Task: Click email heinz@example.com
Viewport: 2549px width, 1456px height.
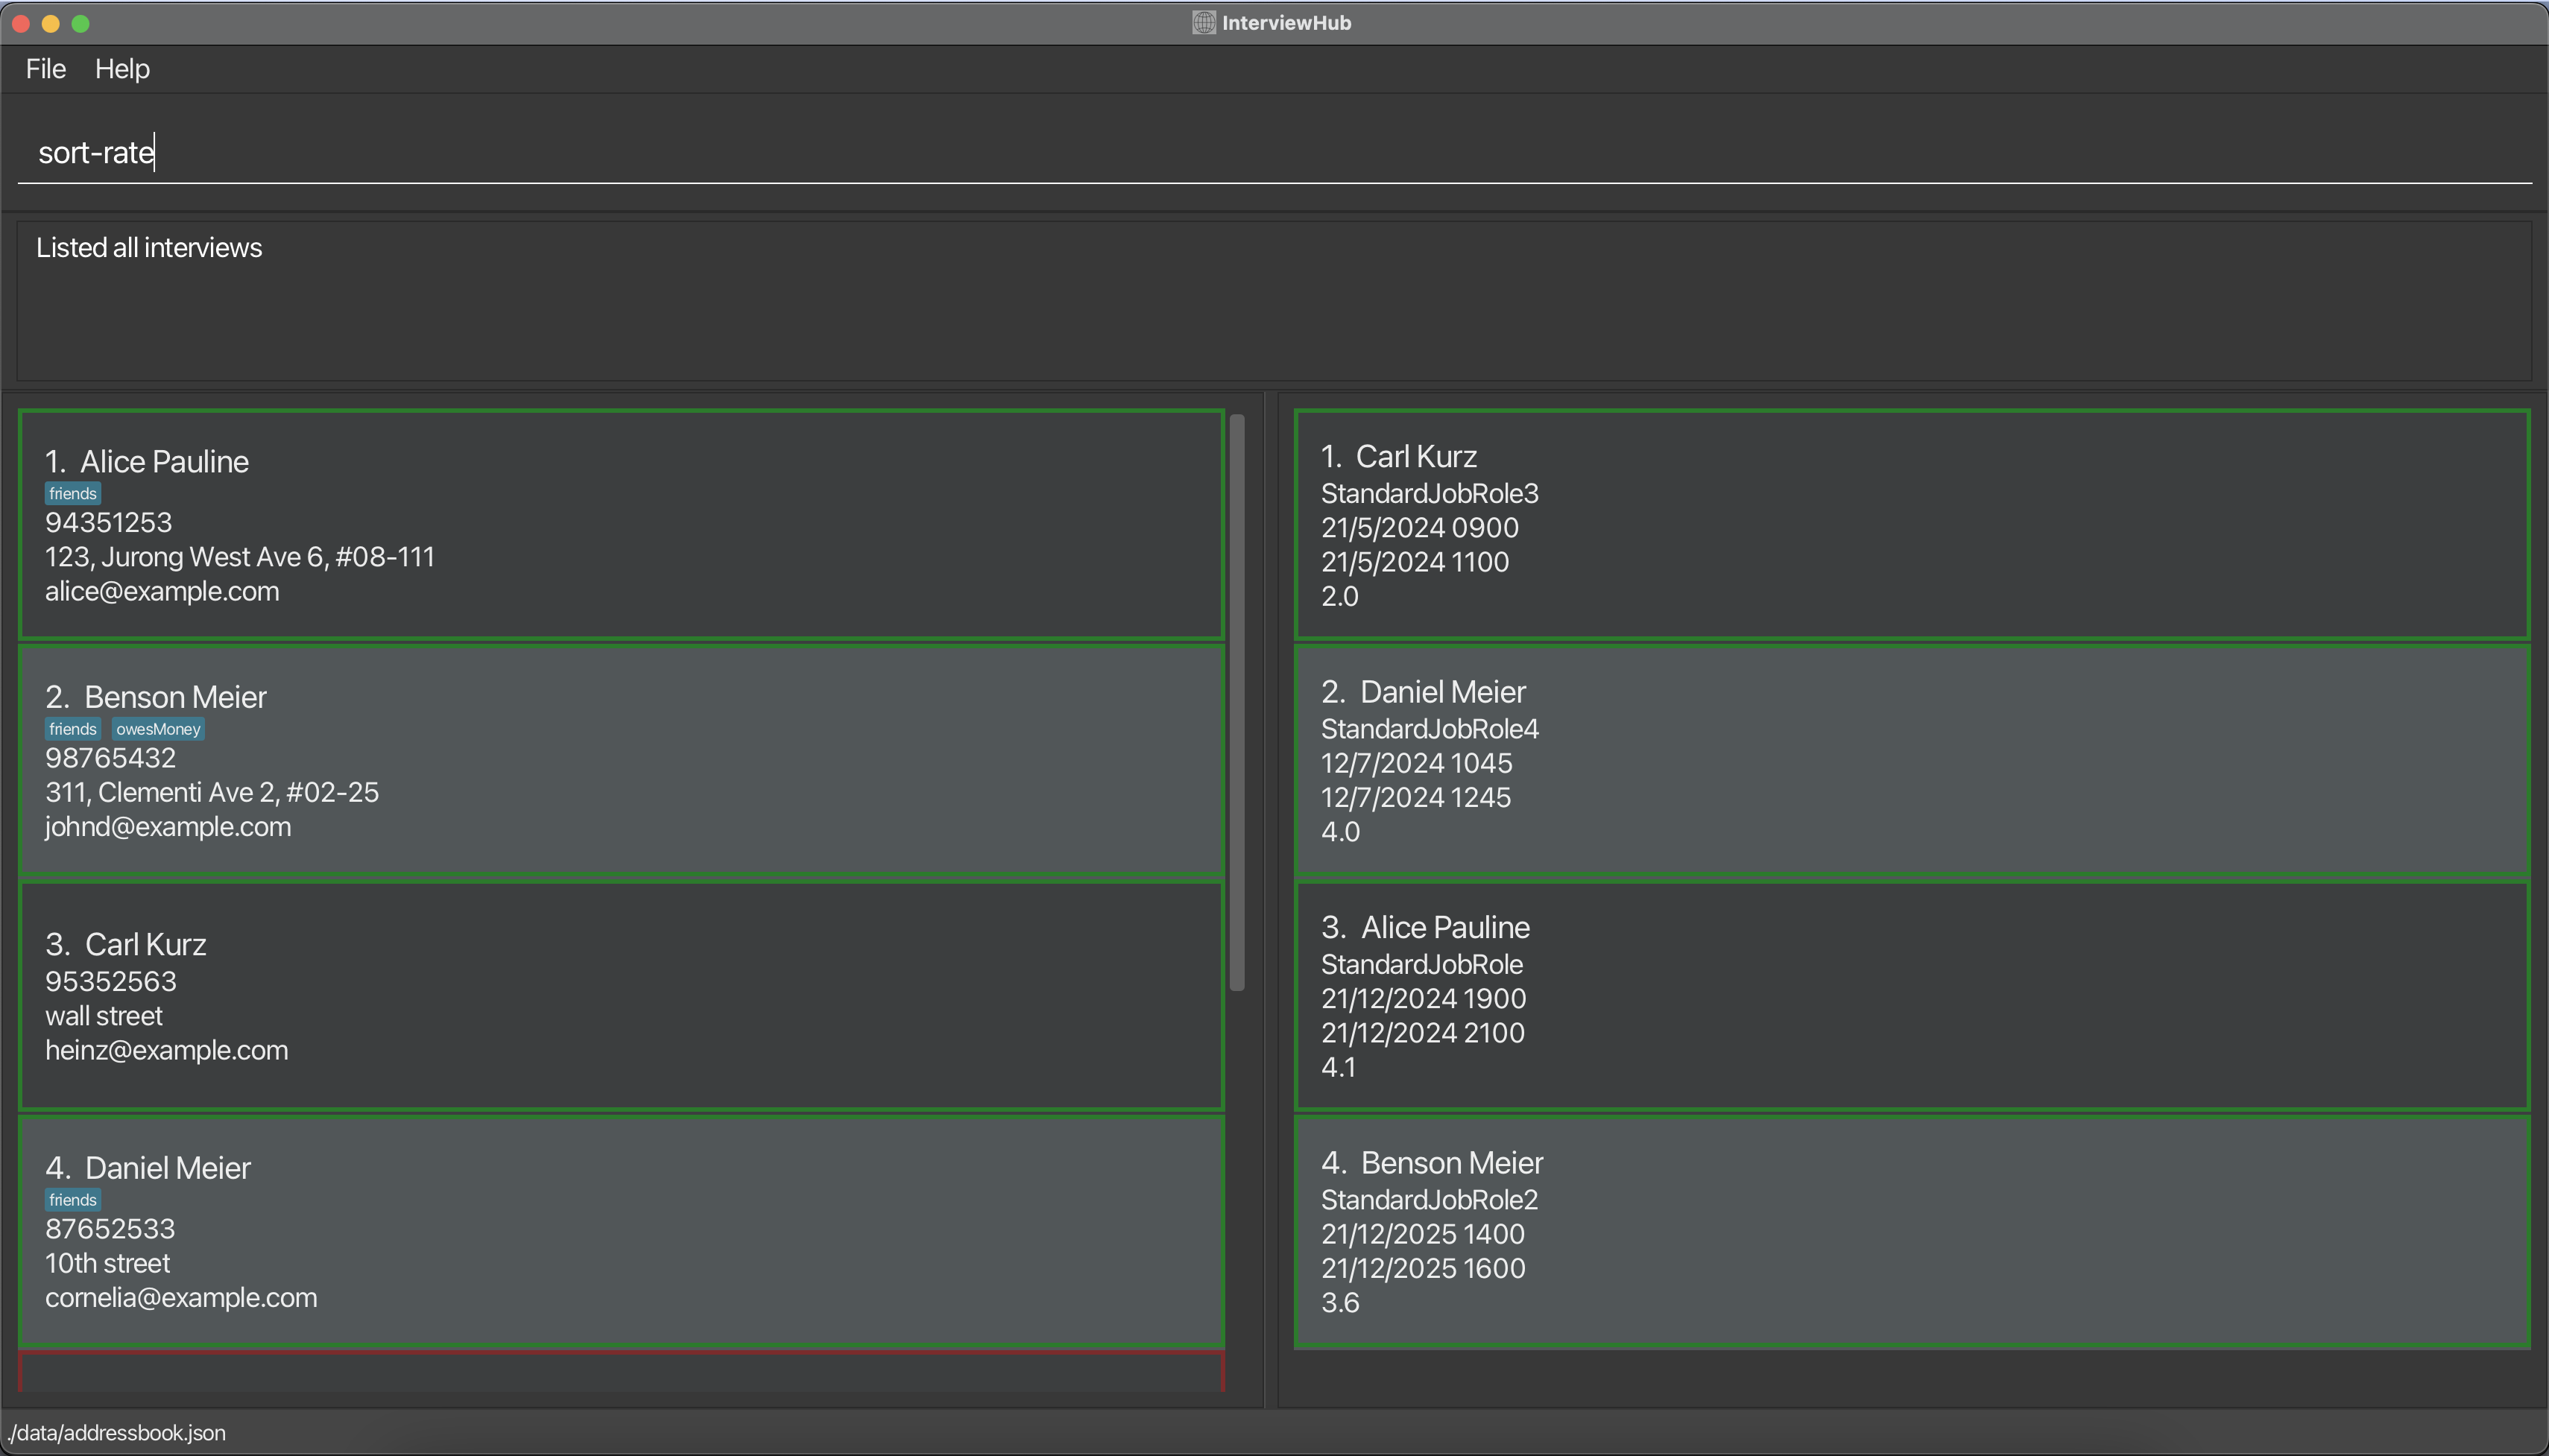Action: (x=167, y=1050)
